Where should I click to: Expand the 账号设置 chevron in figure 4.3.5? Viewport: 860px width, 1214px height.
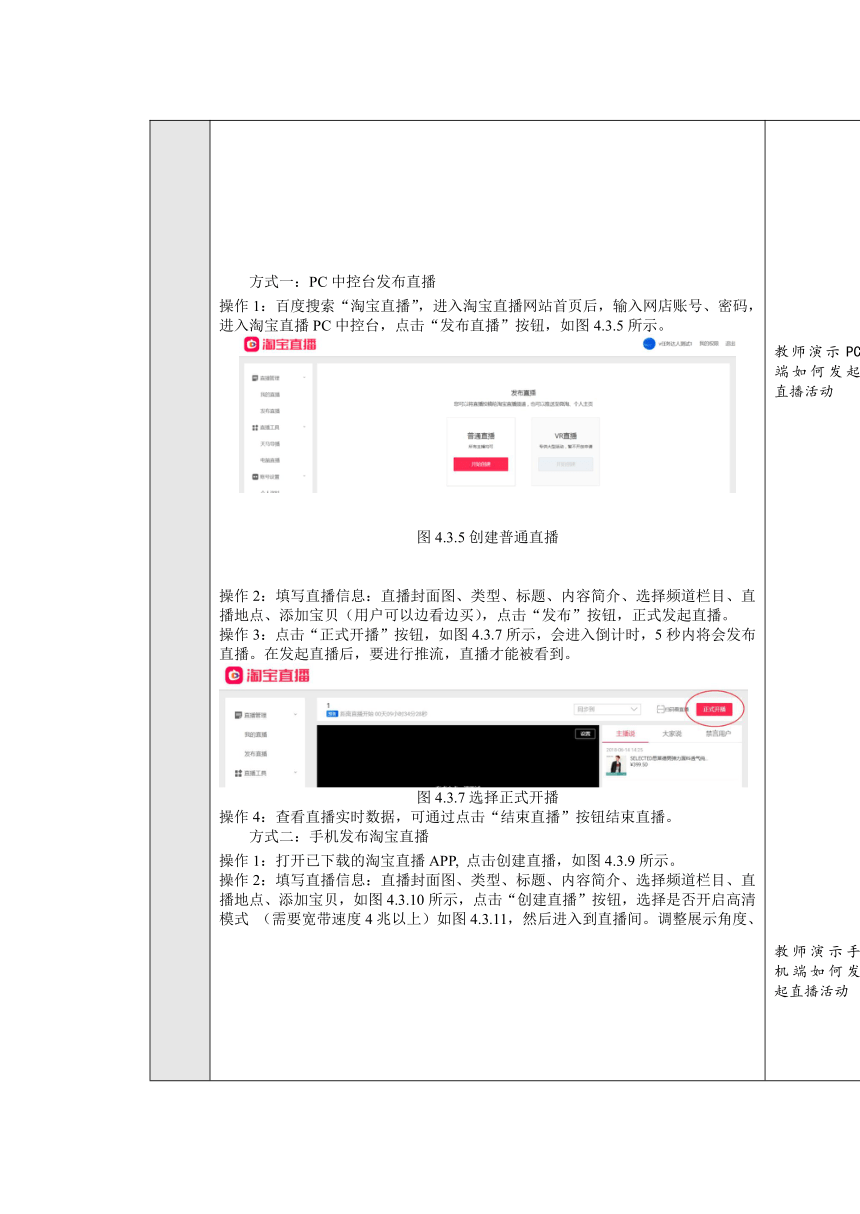tap(304, 476)
